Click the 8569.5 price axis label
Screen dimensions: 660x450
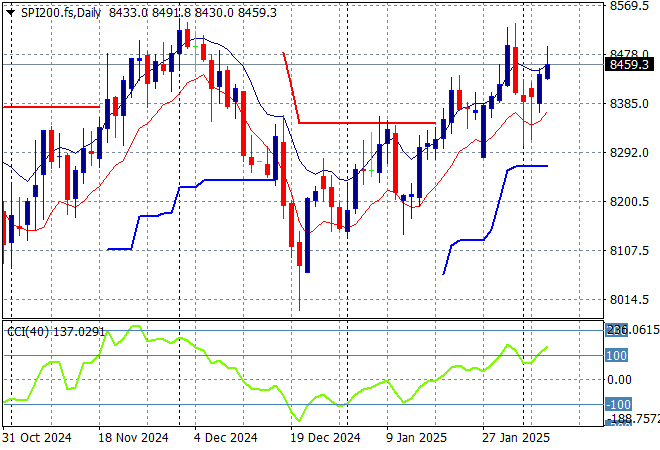(629, 6)
